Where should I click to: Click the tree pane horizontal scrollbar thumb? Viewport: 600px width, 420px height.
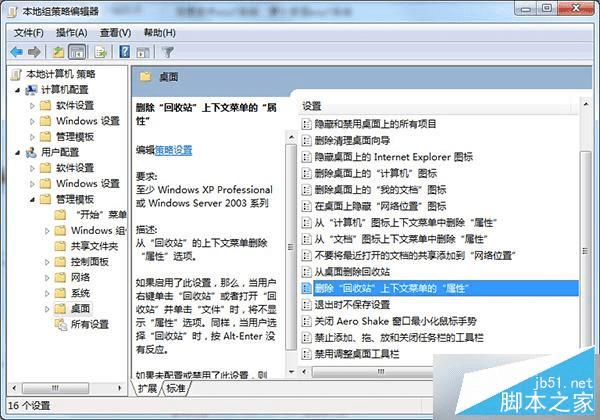pos(55,388)
